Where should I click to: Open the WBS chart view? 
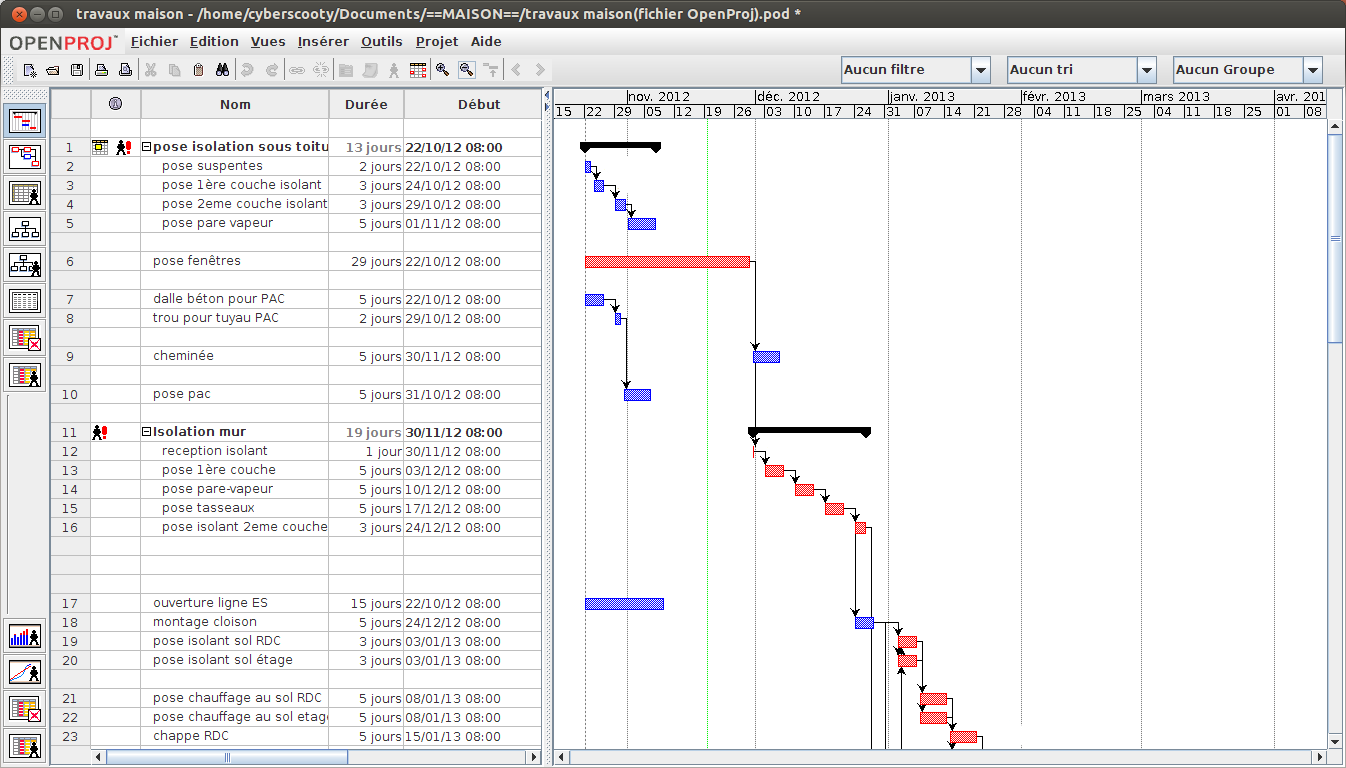click(x=25, y=229)
